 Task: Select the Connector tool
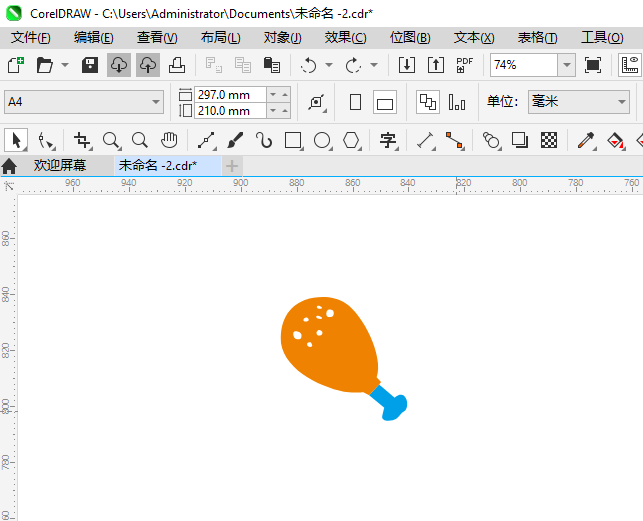click(454, 140)
